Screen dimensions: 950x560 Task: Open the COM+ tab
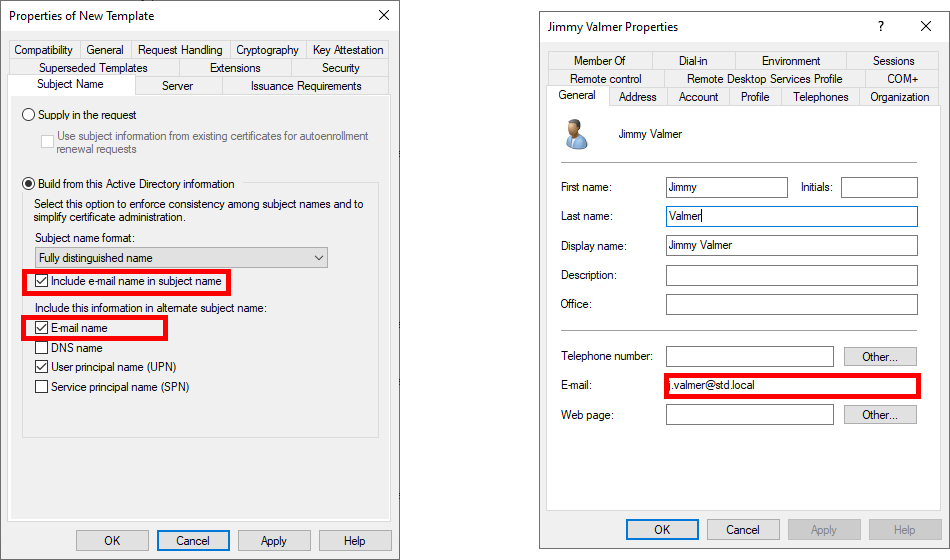click(903, 79)
